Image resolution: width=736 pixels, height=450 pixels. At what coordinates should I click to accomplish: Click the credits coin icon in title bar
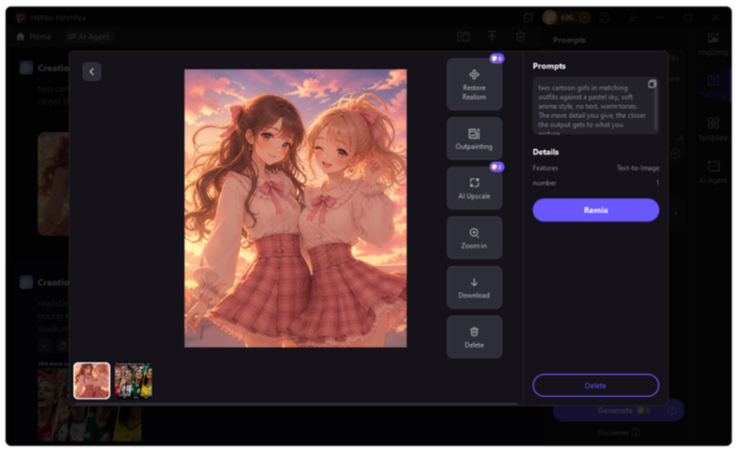point(550,18)
